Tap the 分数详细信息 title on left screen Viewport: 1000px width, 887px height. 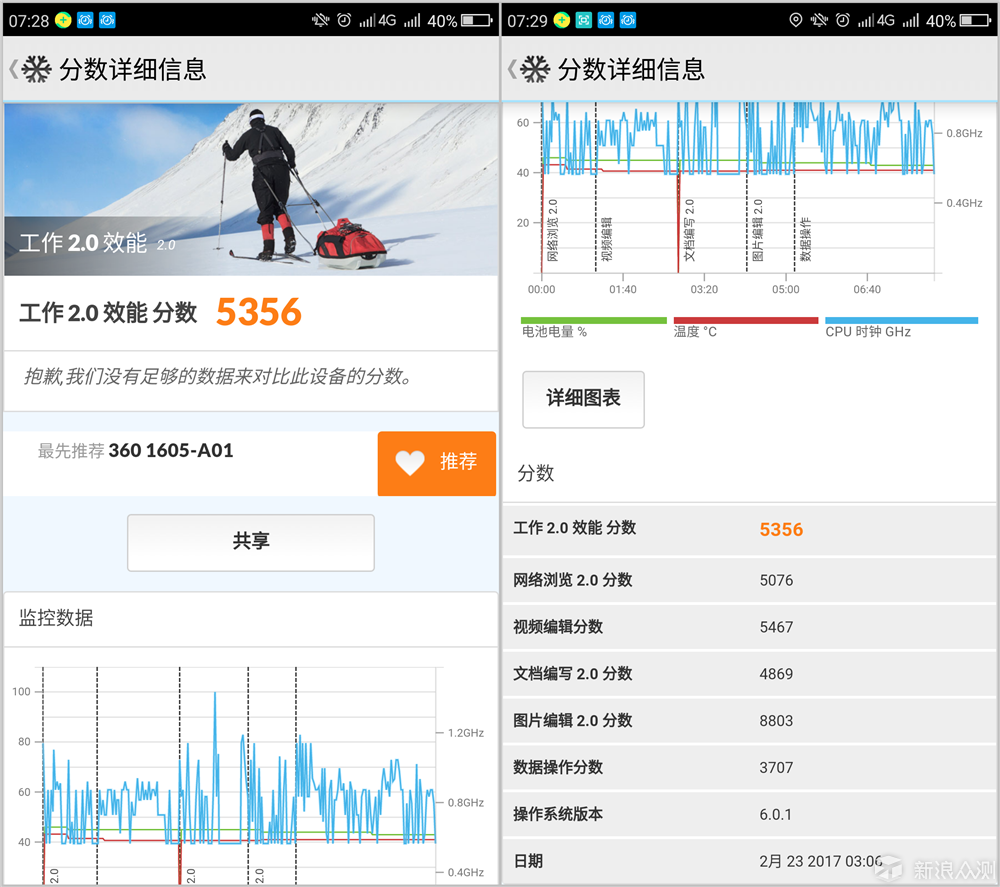[x=133, y=70]
